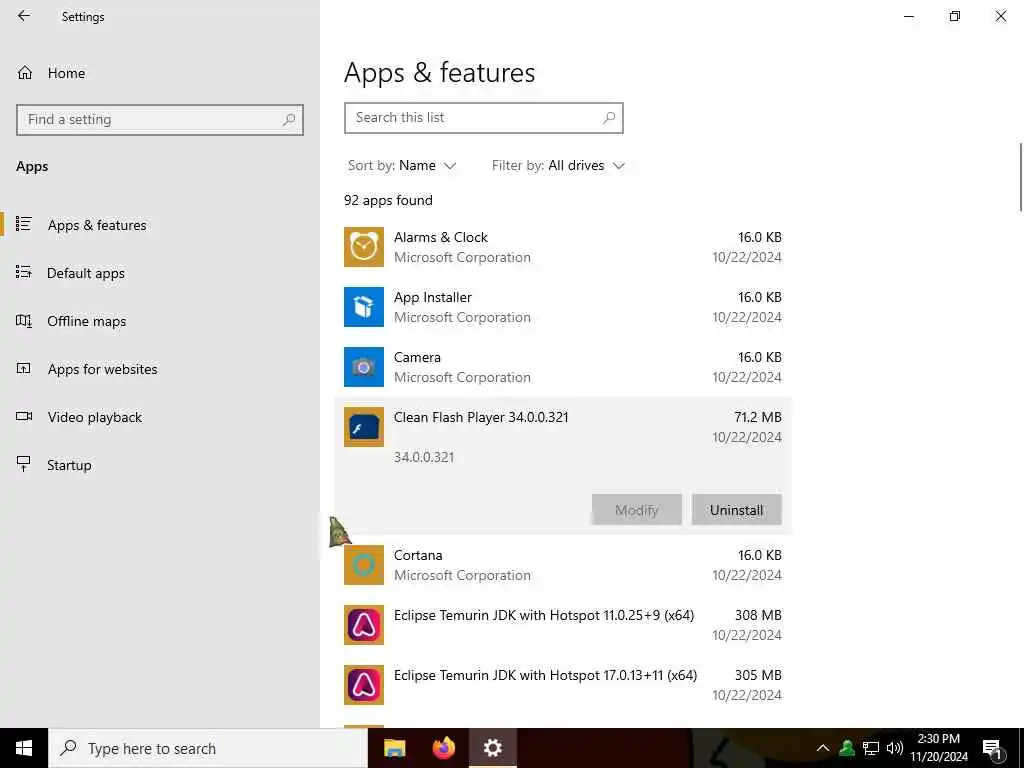Click the Camera app icon

(364, 367)
